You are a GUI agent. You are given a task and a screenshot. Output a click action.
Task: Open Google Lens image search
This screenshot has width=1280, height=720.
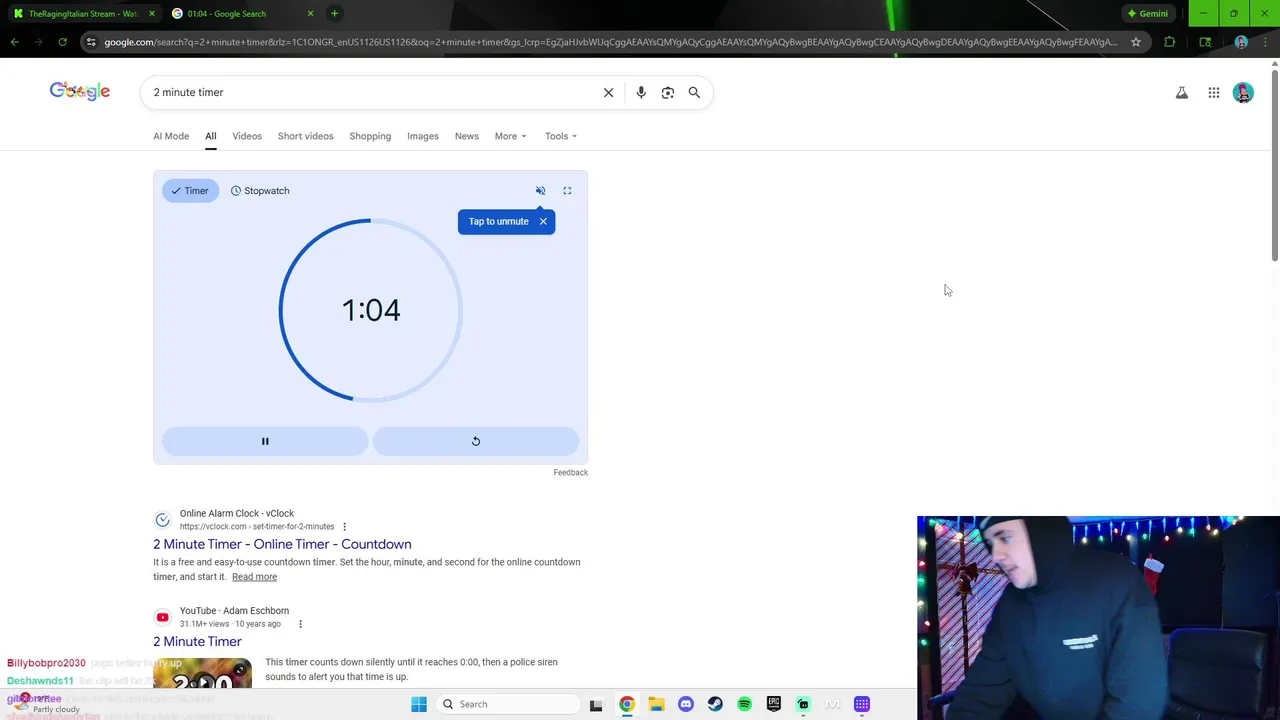tap(667, 92)
